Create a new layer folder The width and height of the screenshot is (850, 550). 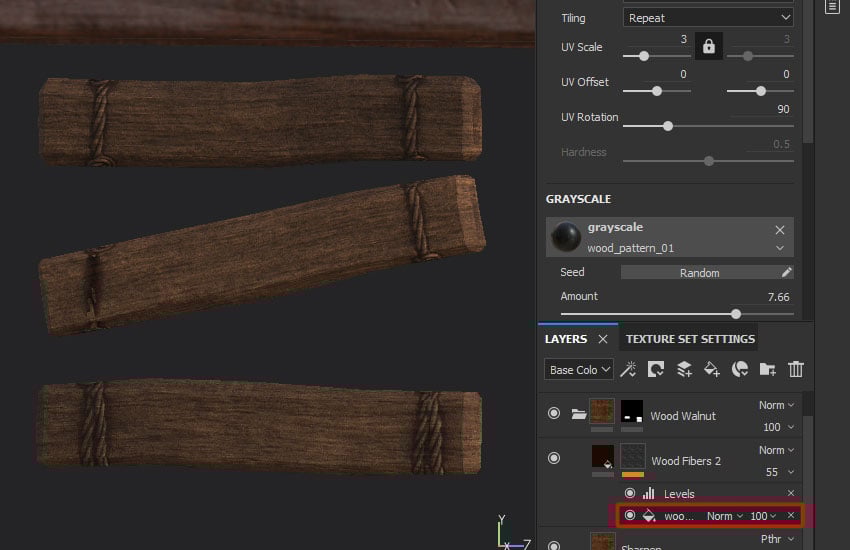(768, 369)
